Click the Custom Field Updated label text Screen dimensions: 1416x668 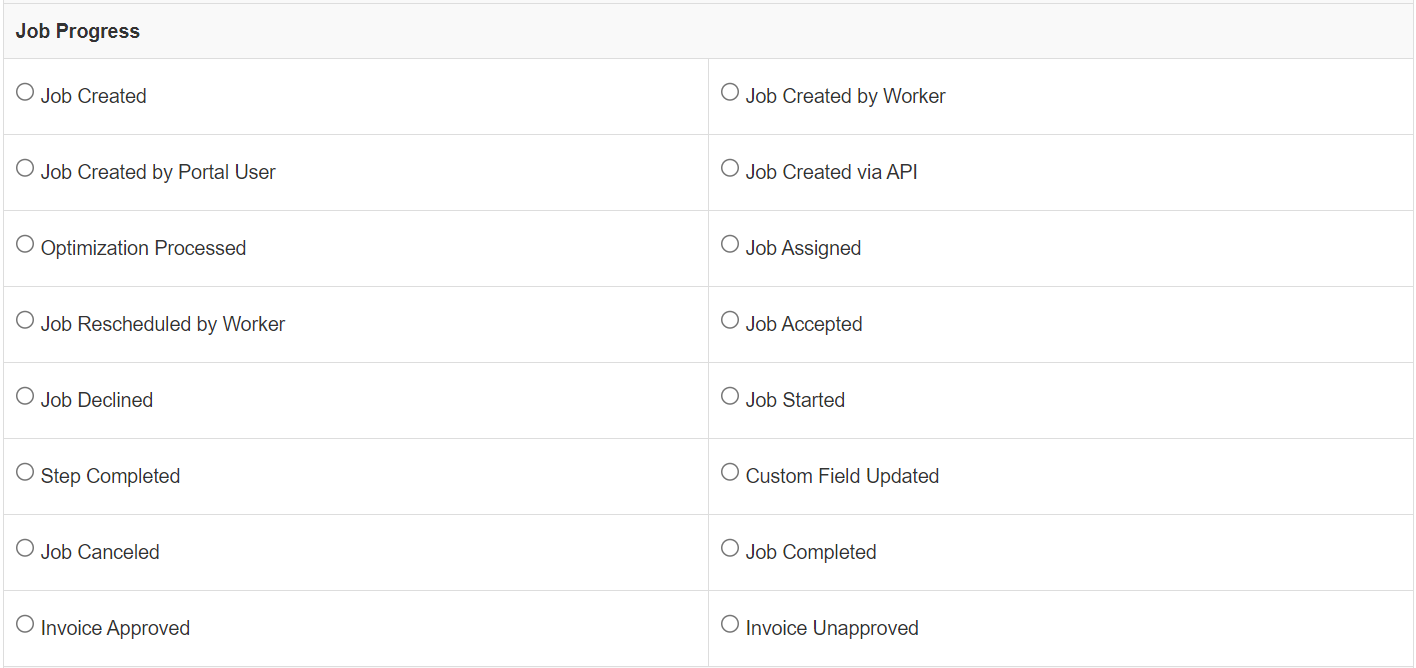click(841, 475)
